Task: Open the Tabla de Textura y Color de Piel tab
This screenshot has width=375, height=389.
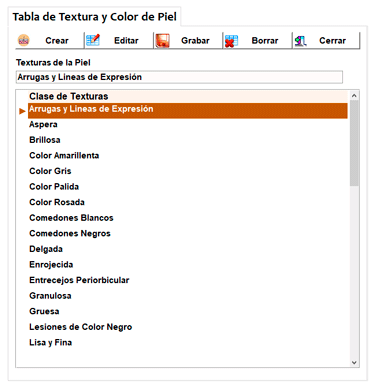Action: 95,17
